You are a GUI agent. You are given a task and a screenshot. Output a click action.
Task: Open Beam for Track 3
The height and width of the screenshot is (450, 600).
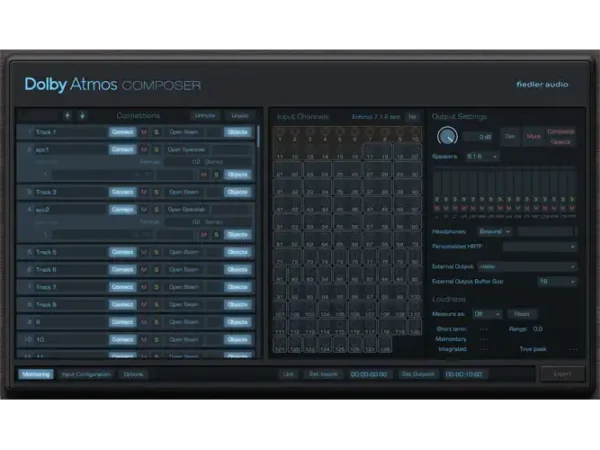tap(184, 192)
